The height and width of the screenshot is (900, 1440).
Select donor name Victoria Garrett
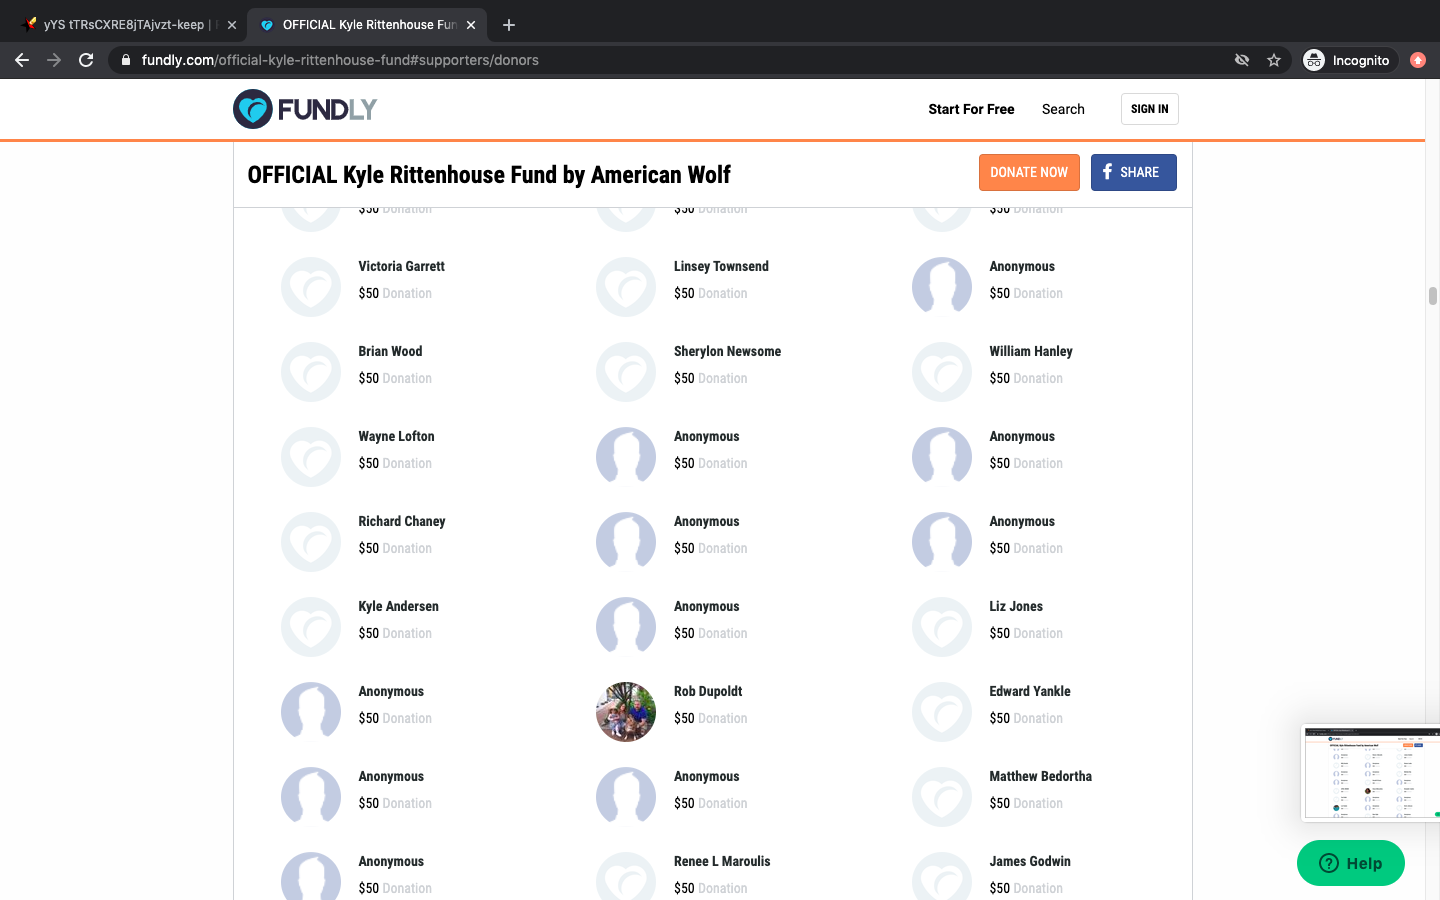coord(401,266)
